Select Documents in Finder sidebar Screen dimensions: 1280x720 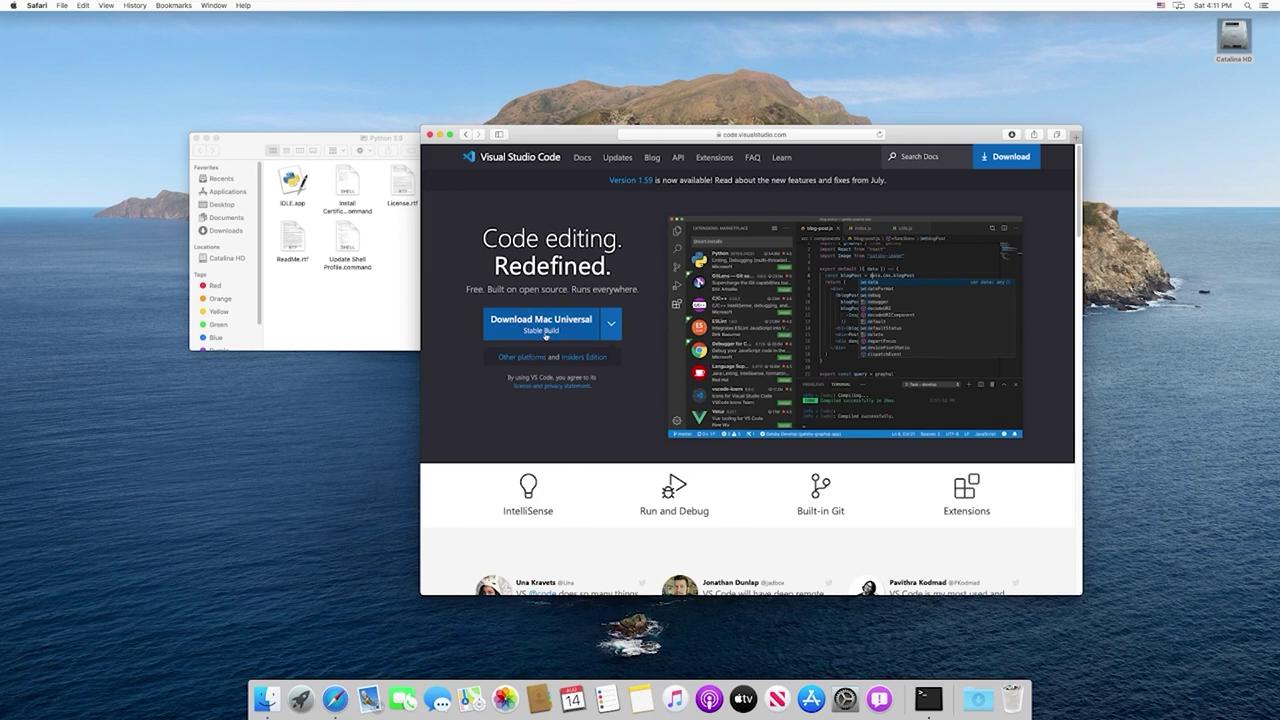pyautogui.click(x=226, y=218)
